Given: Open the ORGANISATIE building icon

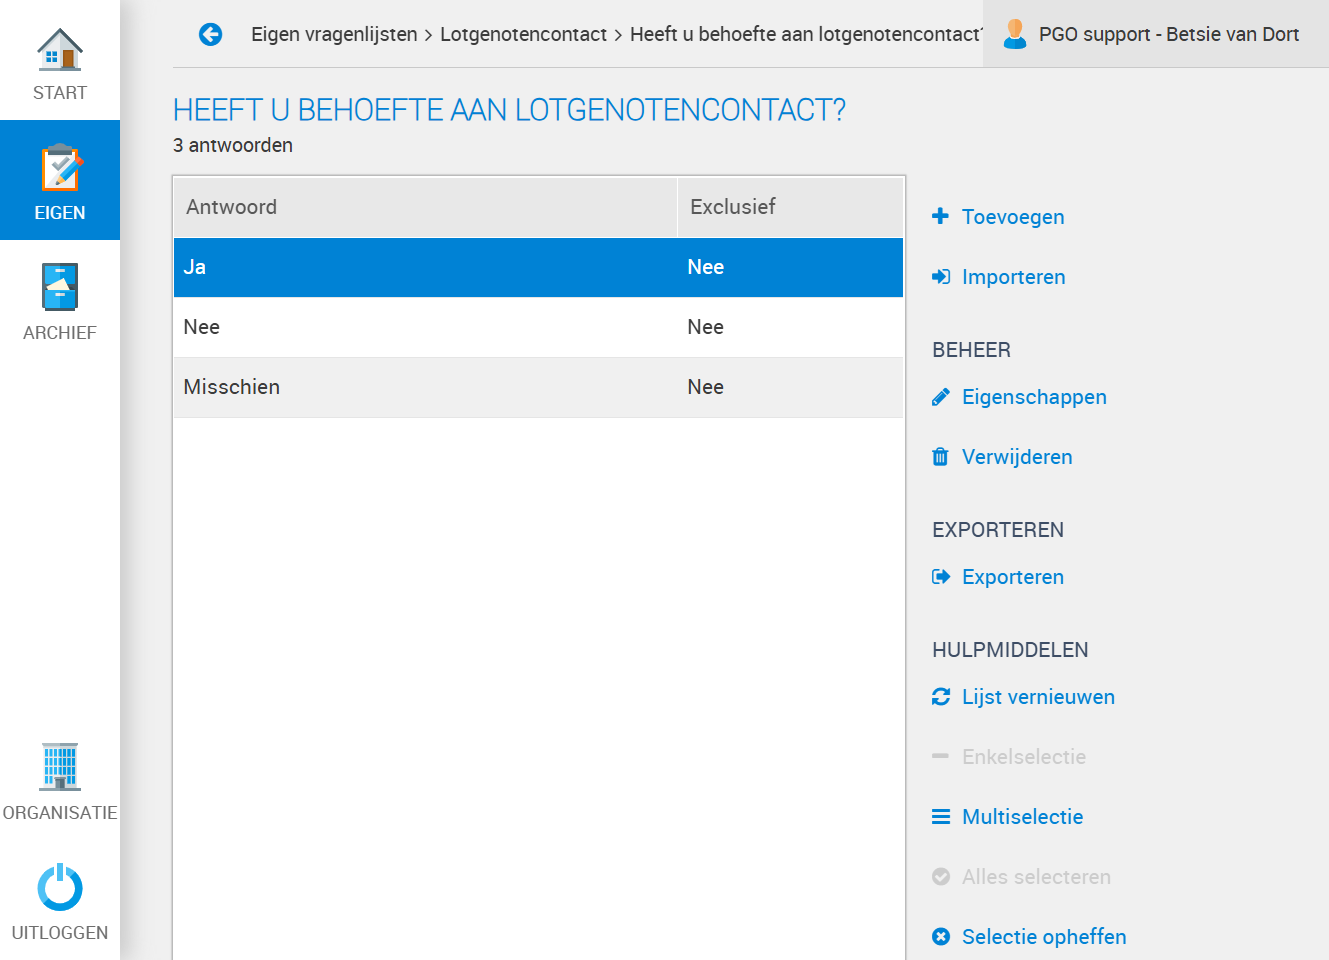Looking at the screenshot, I should click(60, 767).
